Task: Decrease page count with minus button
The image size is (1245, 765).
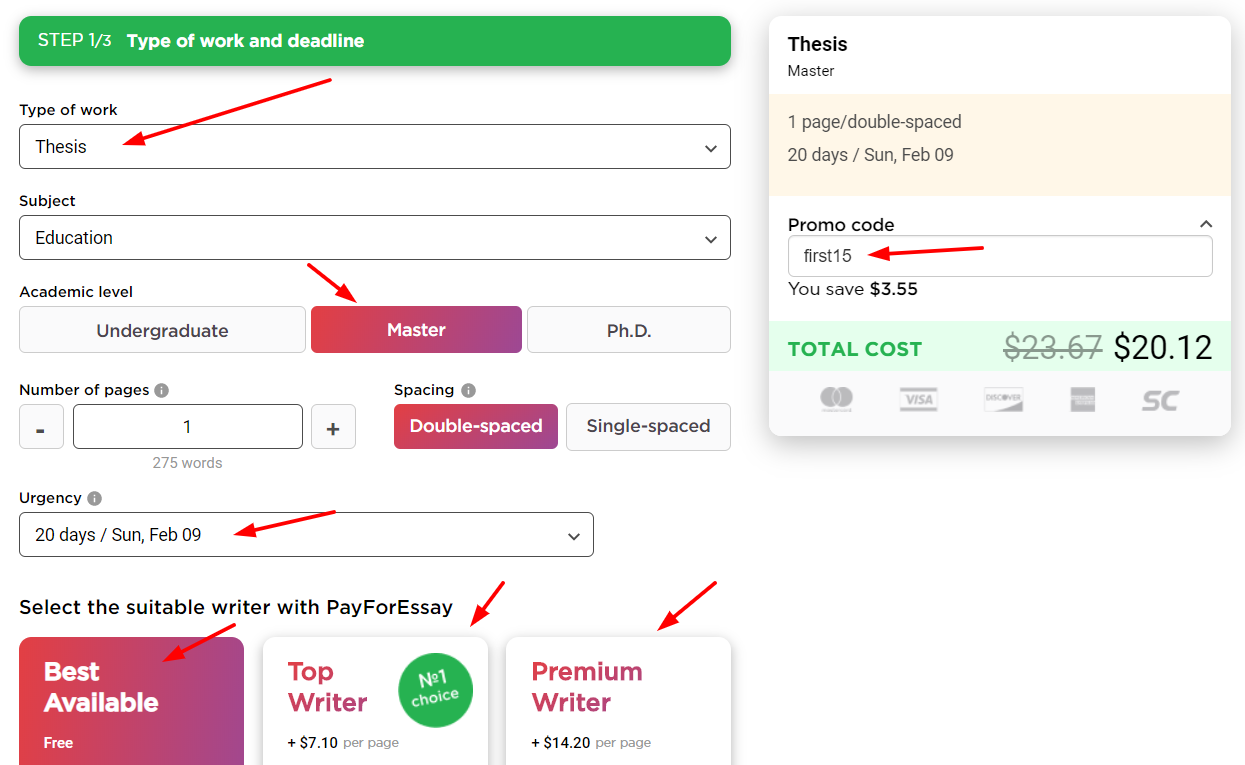Action: coord(41,427)
